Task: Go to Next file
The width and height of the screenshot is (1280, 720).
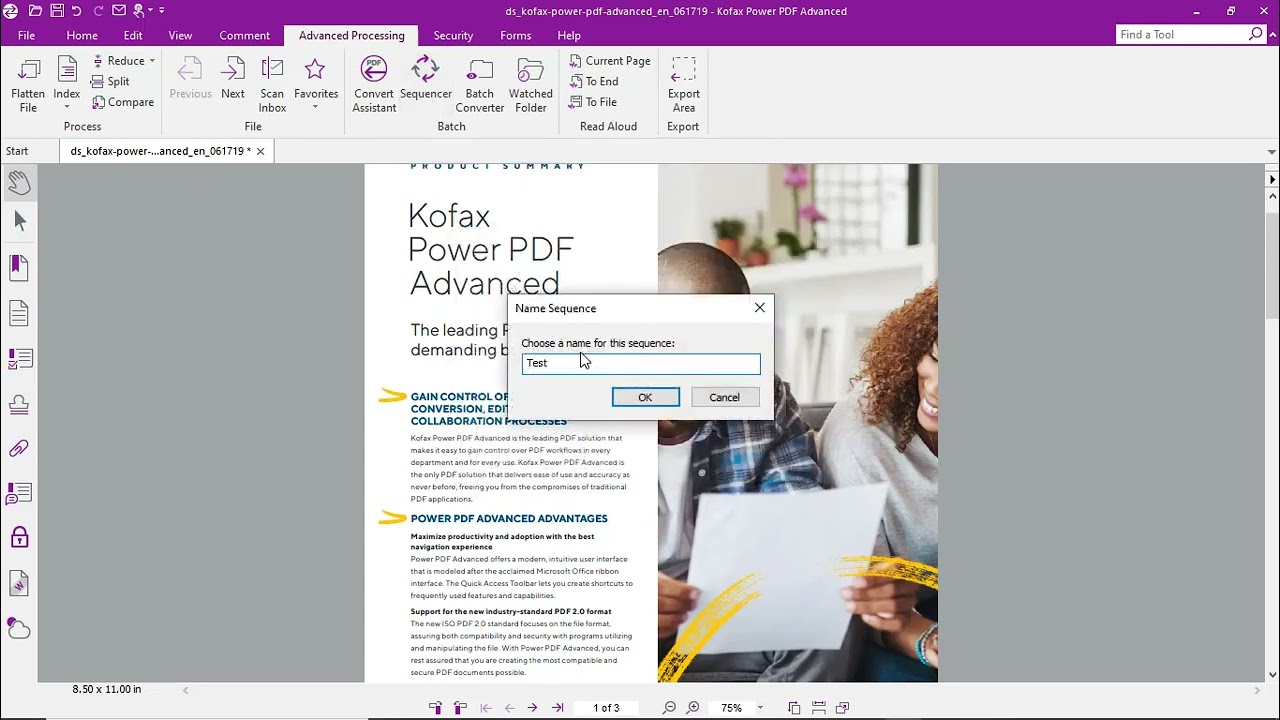Action: 233,79
